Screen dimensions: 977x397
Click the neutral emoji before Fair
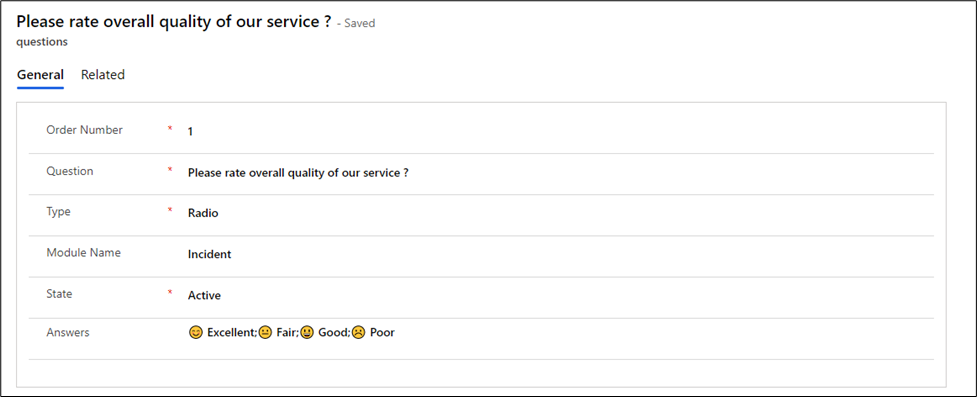265,333
